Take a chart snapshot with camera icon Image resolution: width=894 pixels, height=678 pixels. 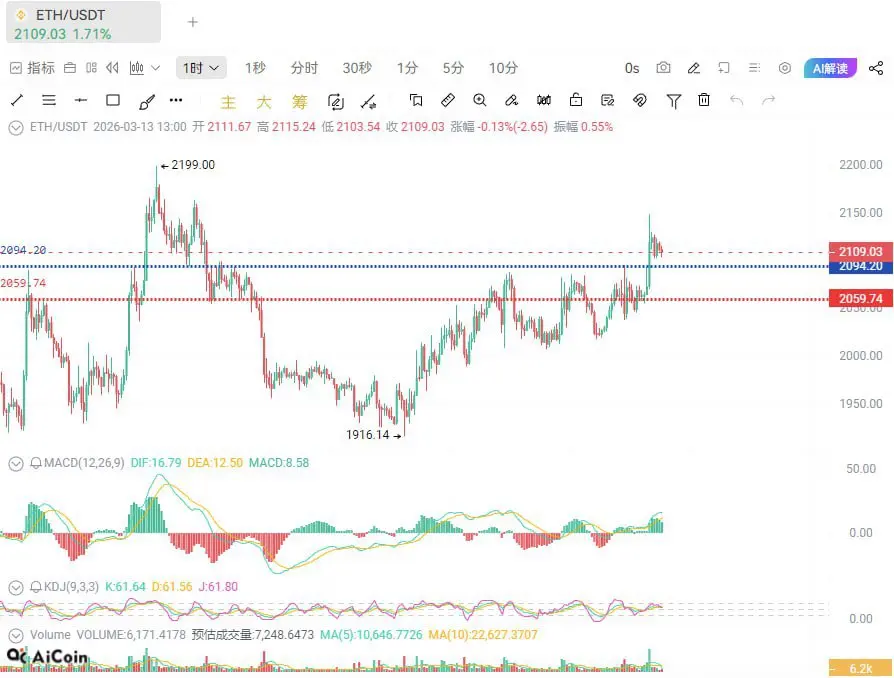coord(663,68)
